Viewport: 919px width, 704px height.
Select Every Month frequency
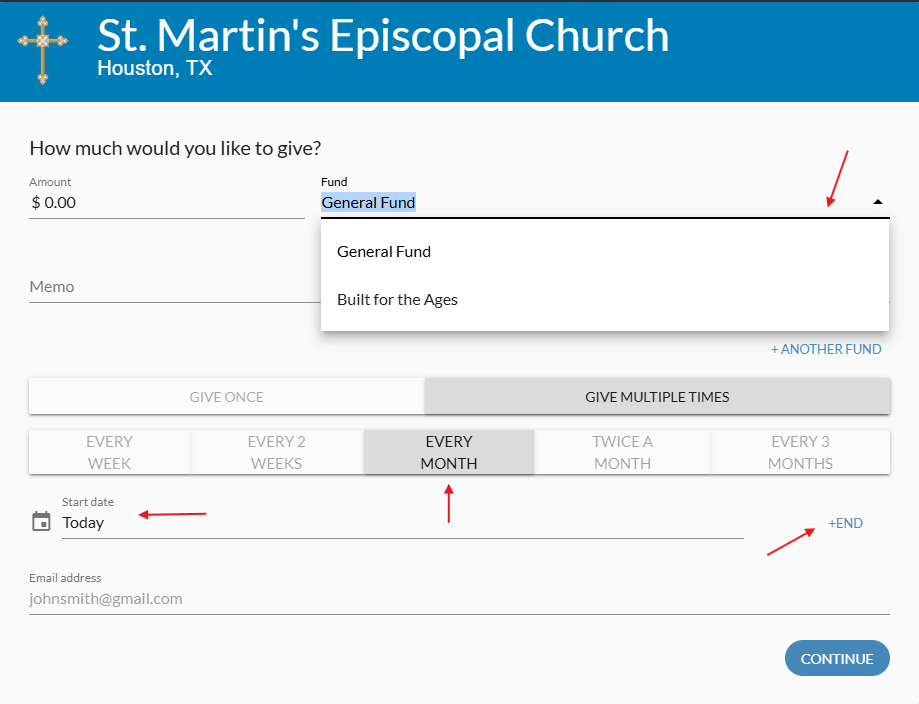(x=449, y=452)
